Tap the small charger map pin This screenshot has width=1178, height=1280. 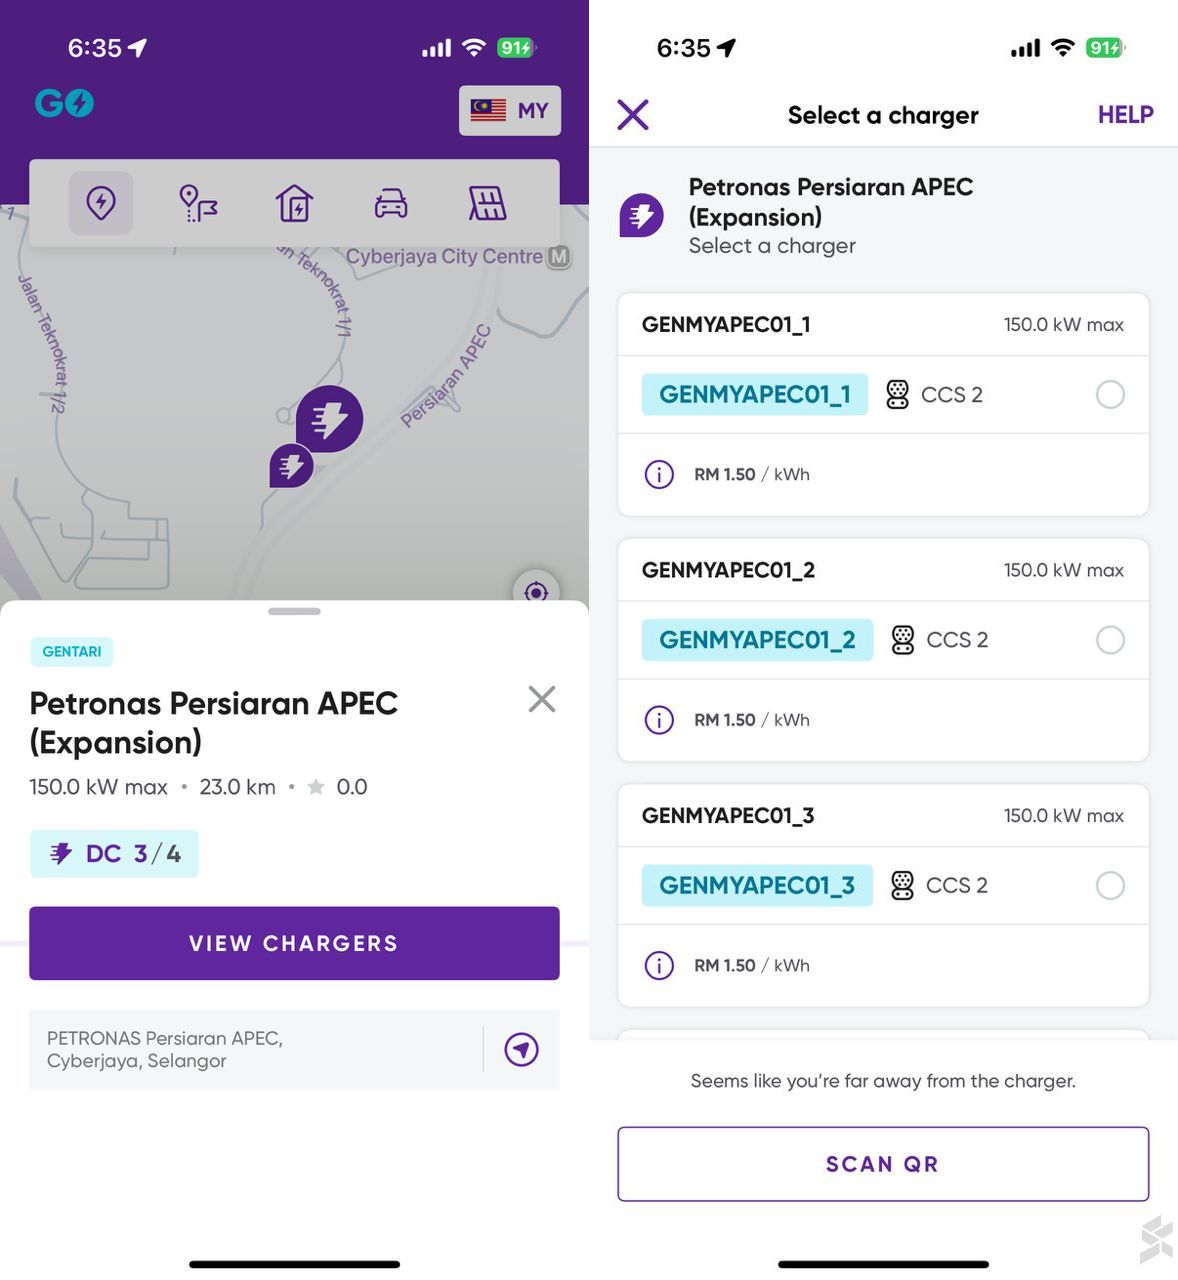291,465
